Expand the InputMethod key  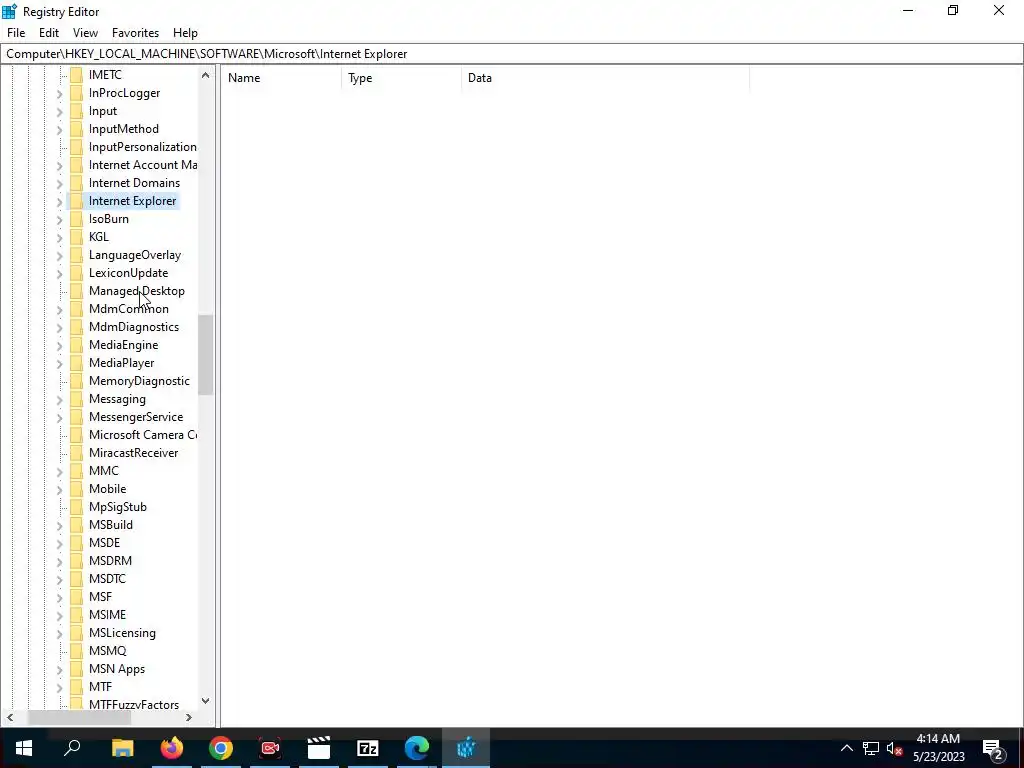click(59, 129)
